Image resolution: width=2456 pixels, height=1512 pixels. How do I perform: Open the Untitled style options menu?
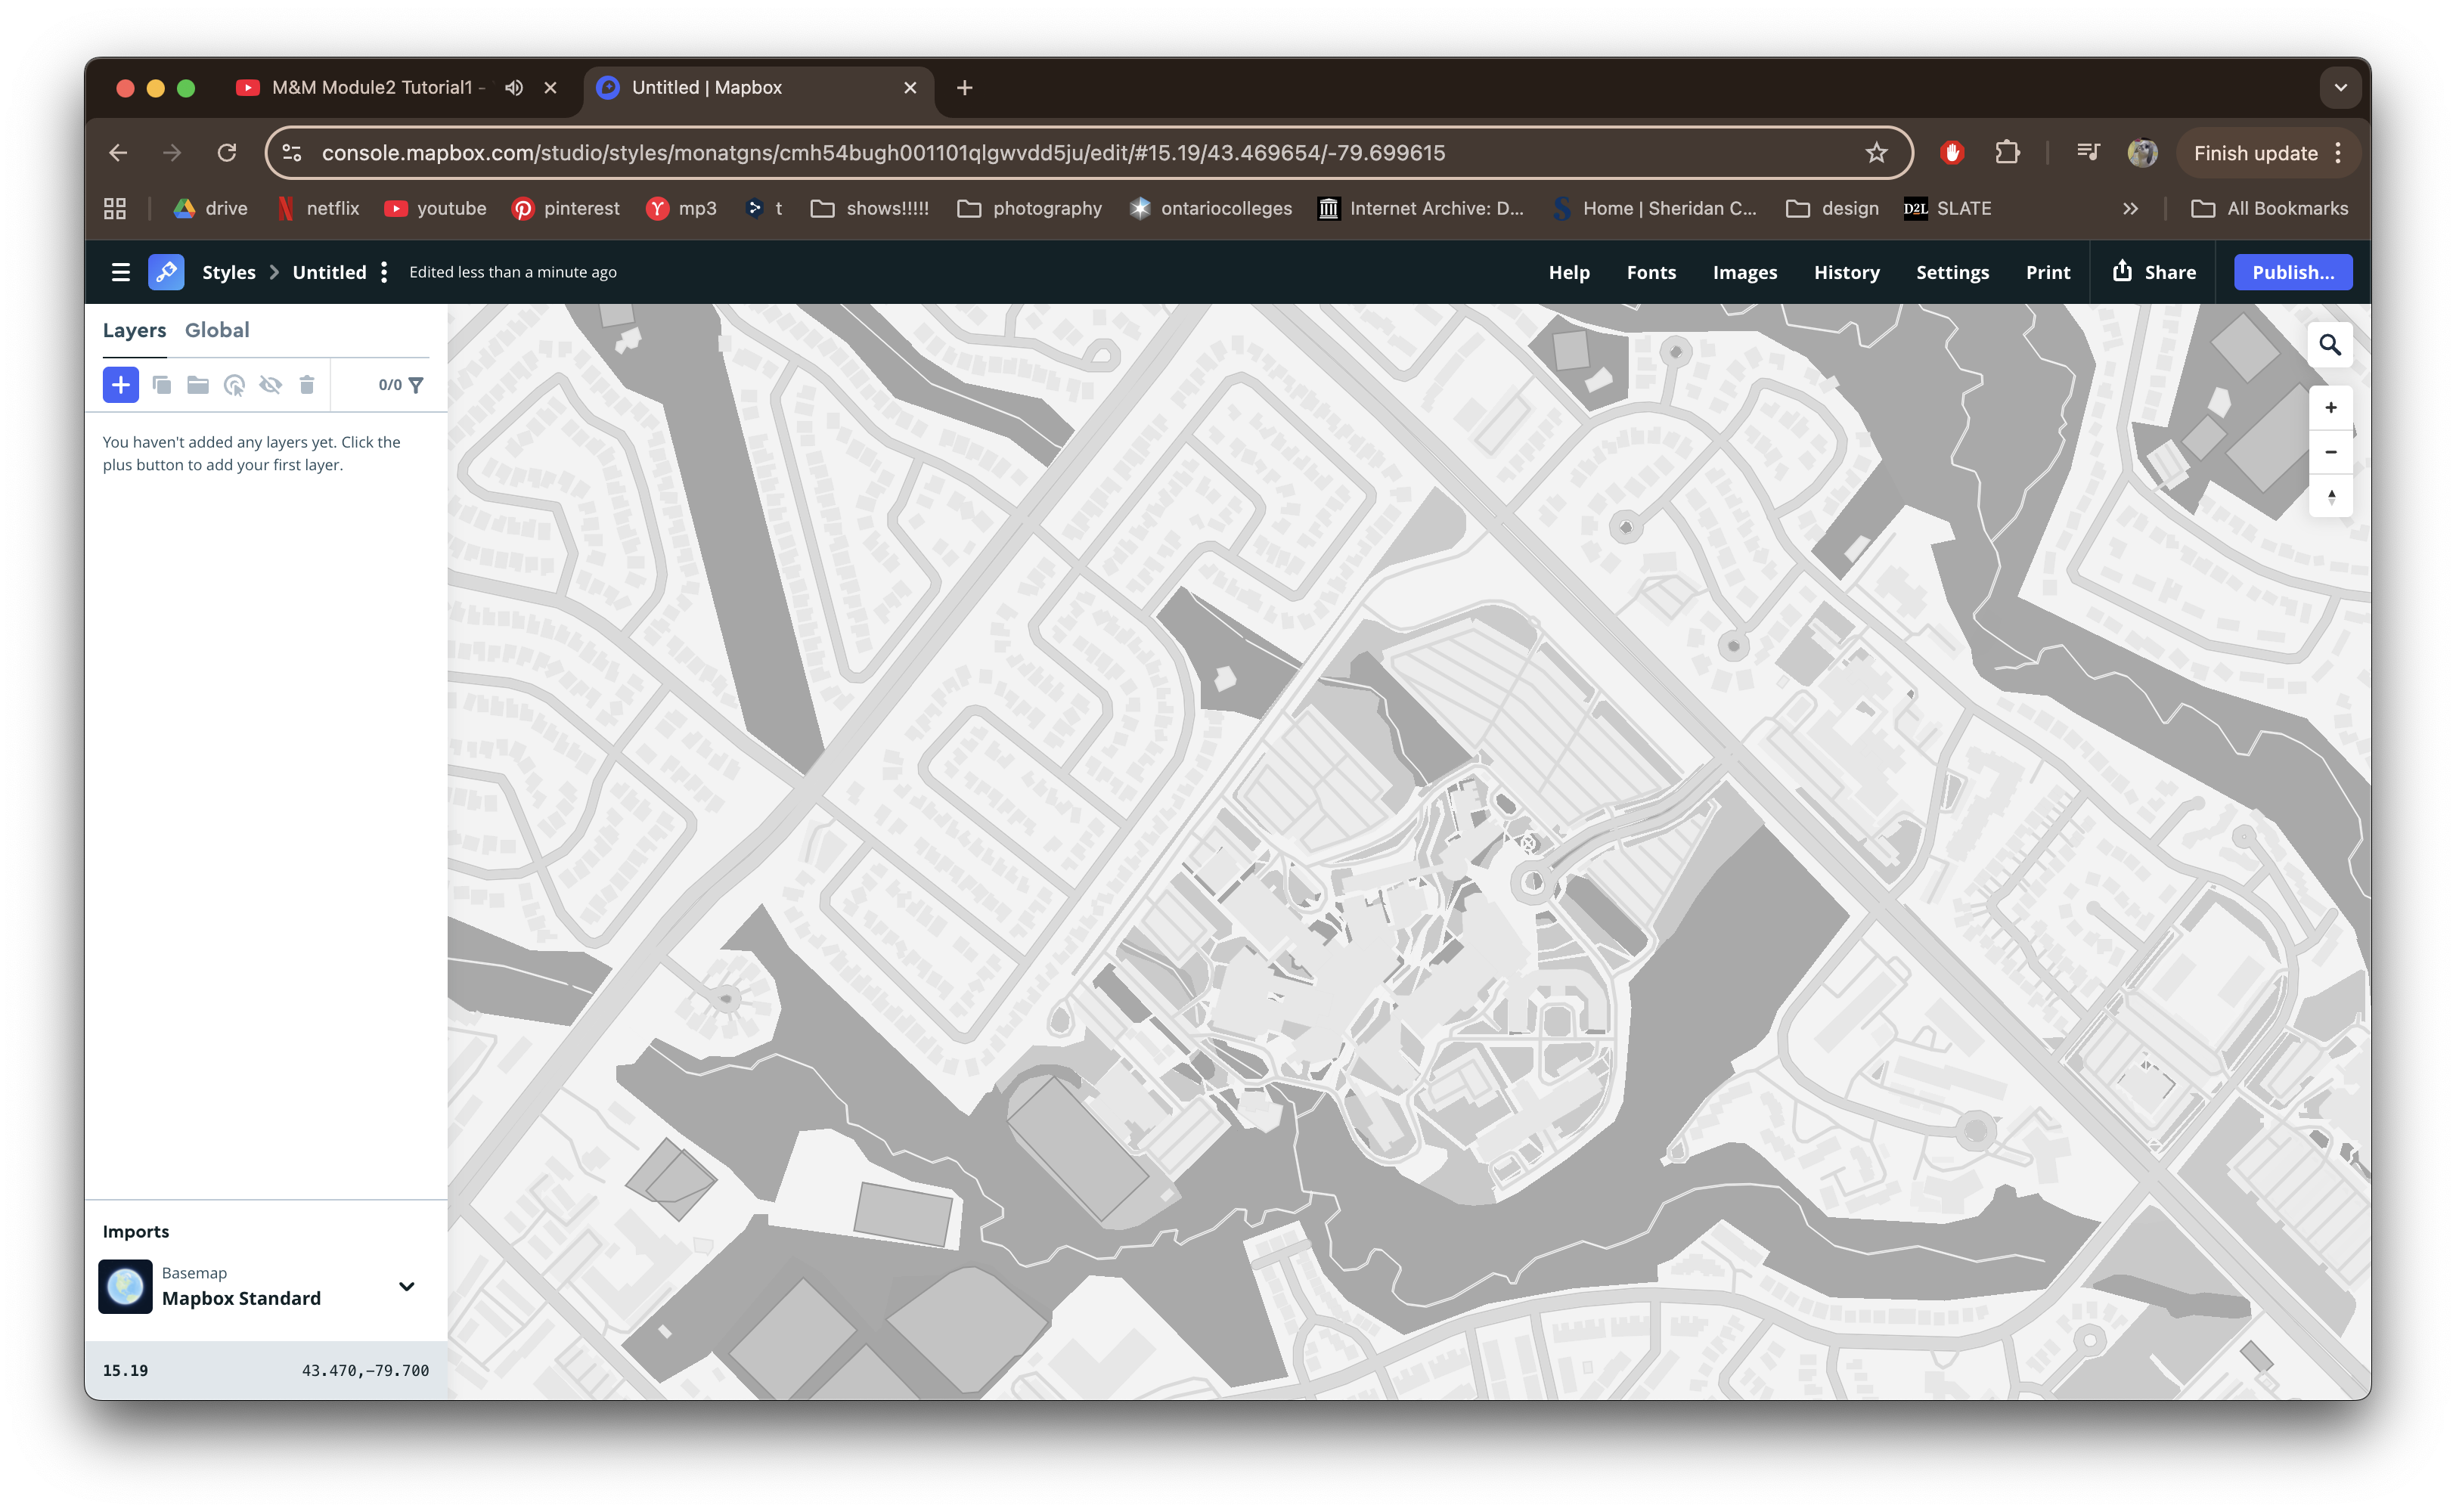384,272
